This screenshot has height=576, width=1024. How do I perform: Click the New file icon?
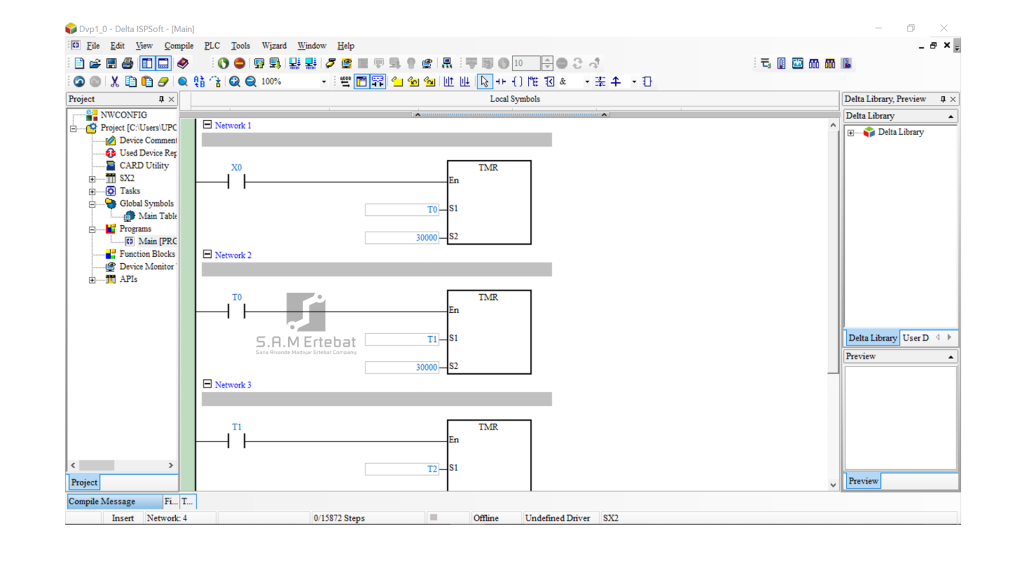[x=79, y=63]
